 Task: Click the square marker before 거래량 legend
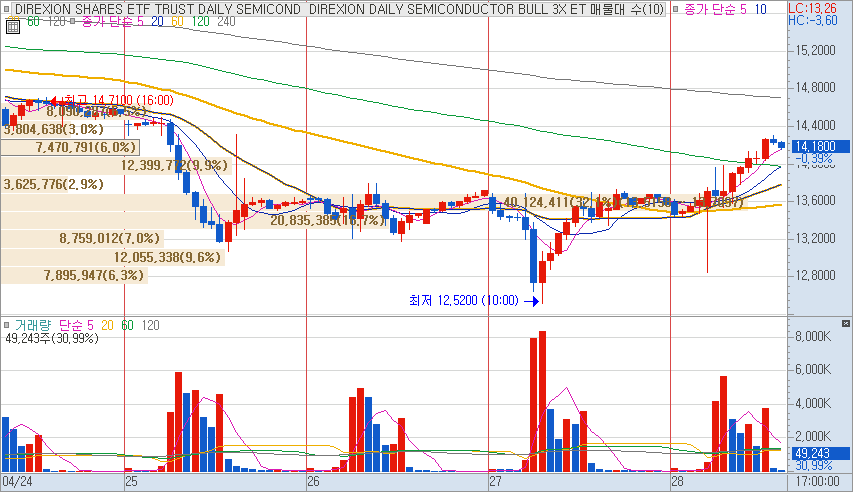(7, 325)
